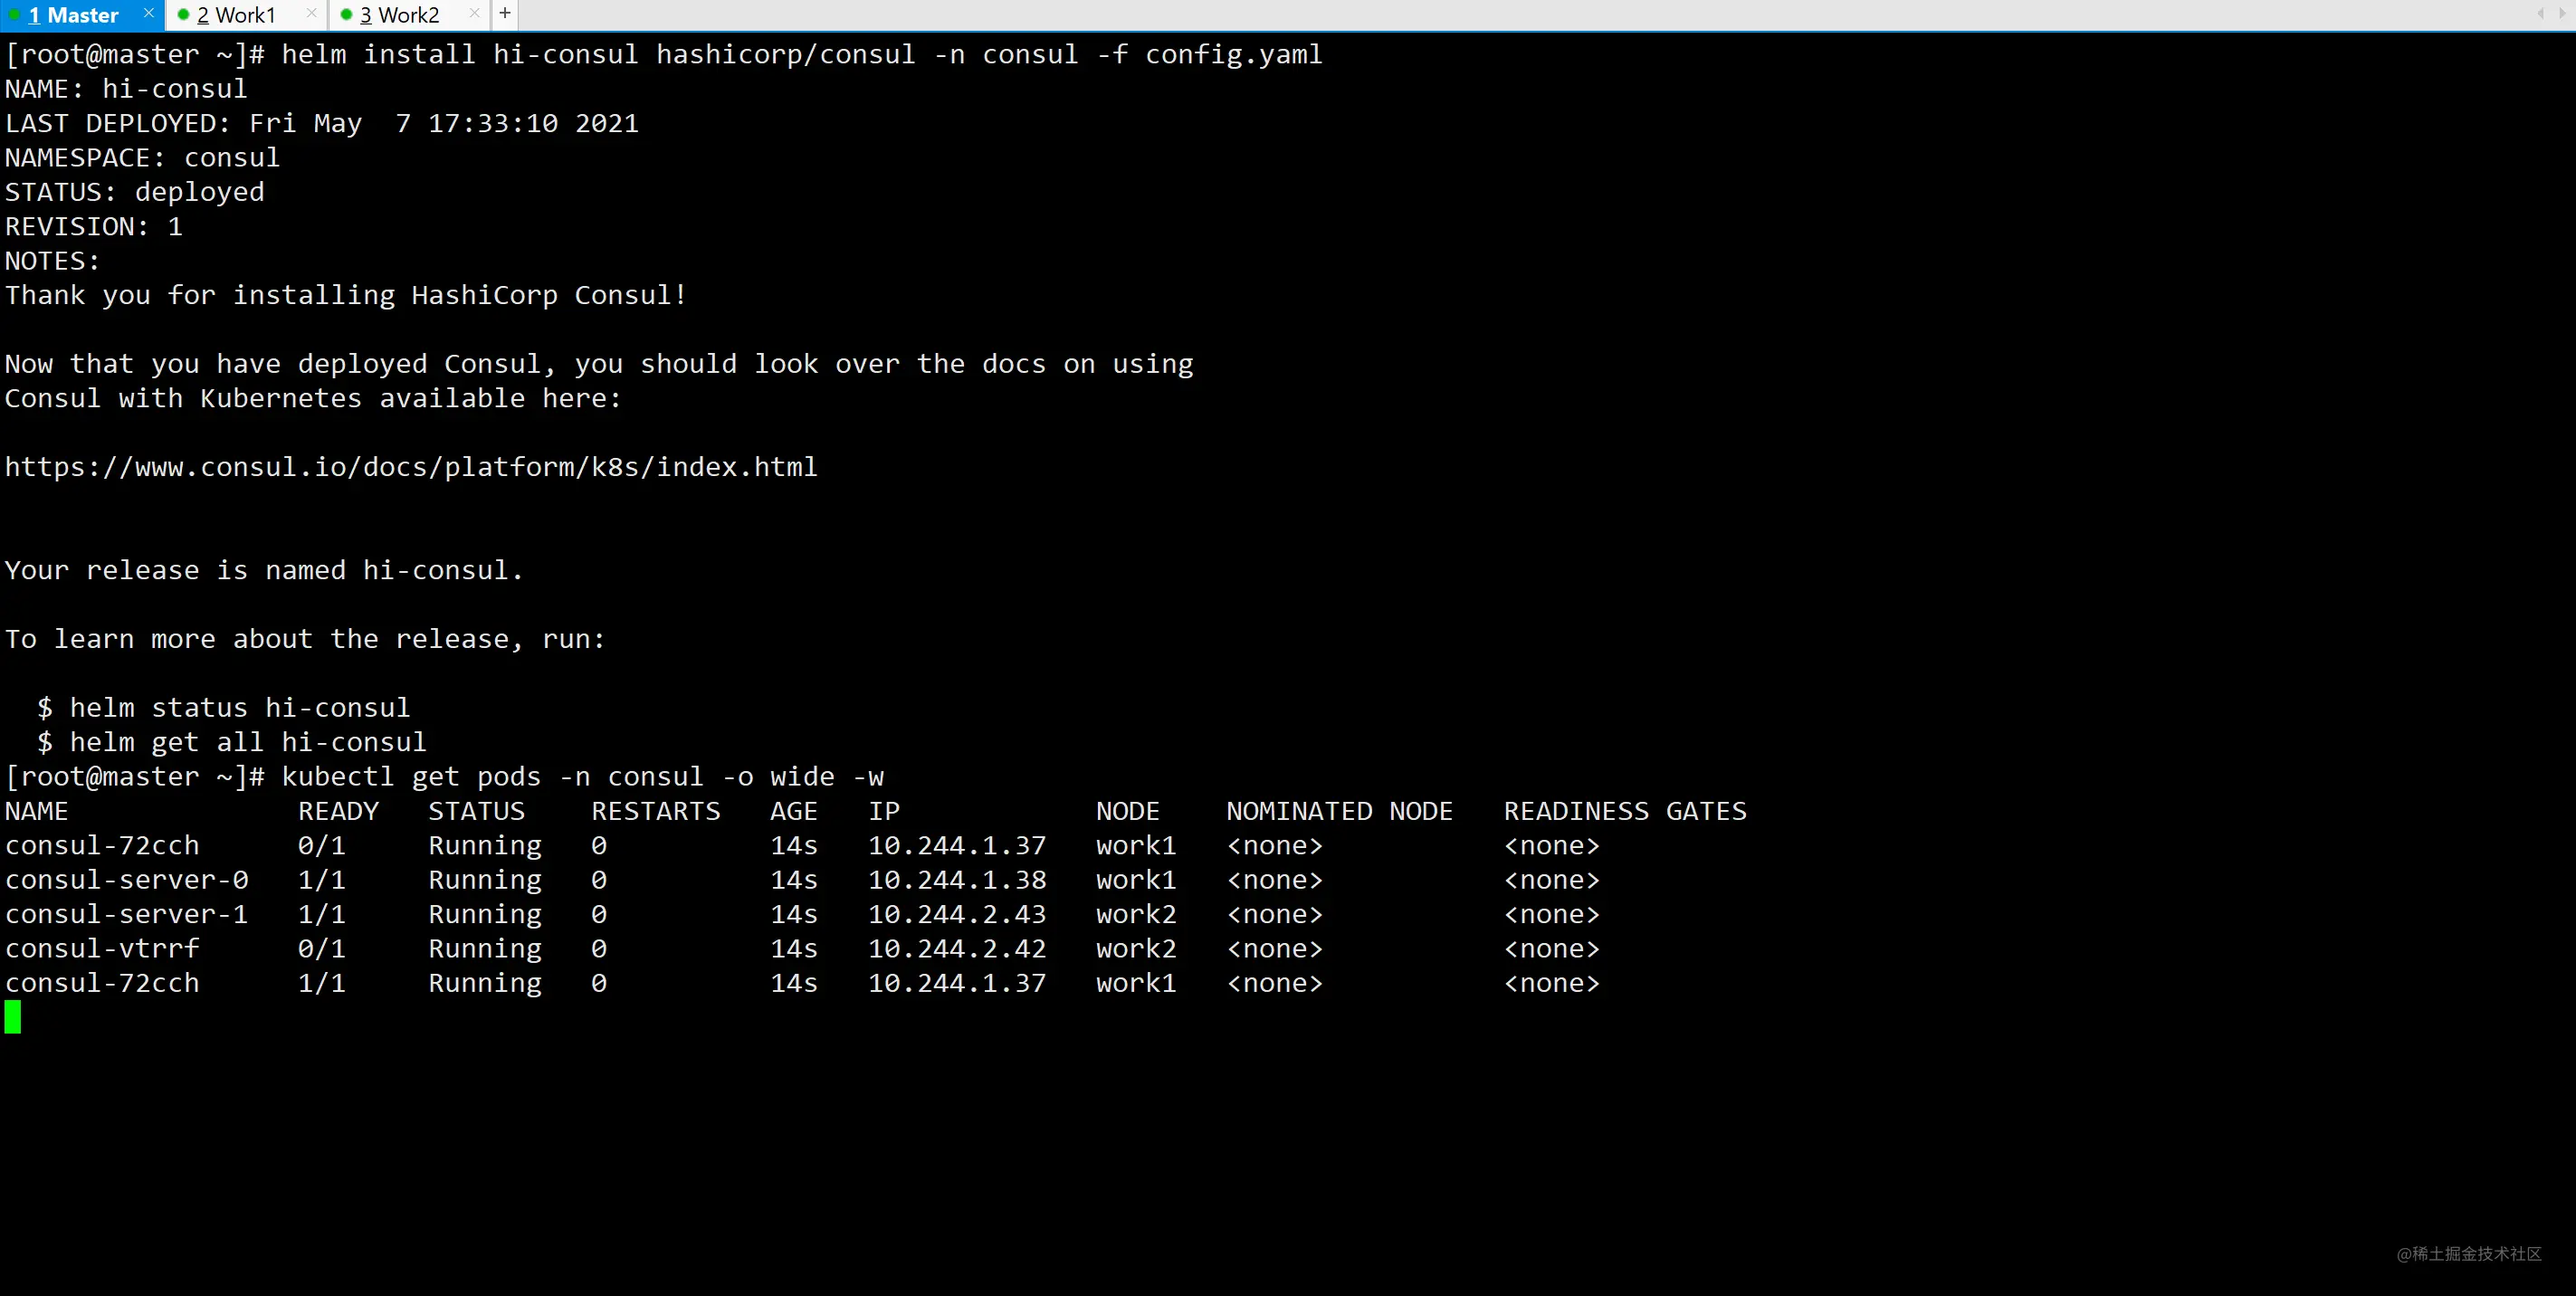Close the Master tab with its X

coord(149,13)
